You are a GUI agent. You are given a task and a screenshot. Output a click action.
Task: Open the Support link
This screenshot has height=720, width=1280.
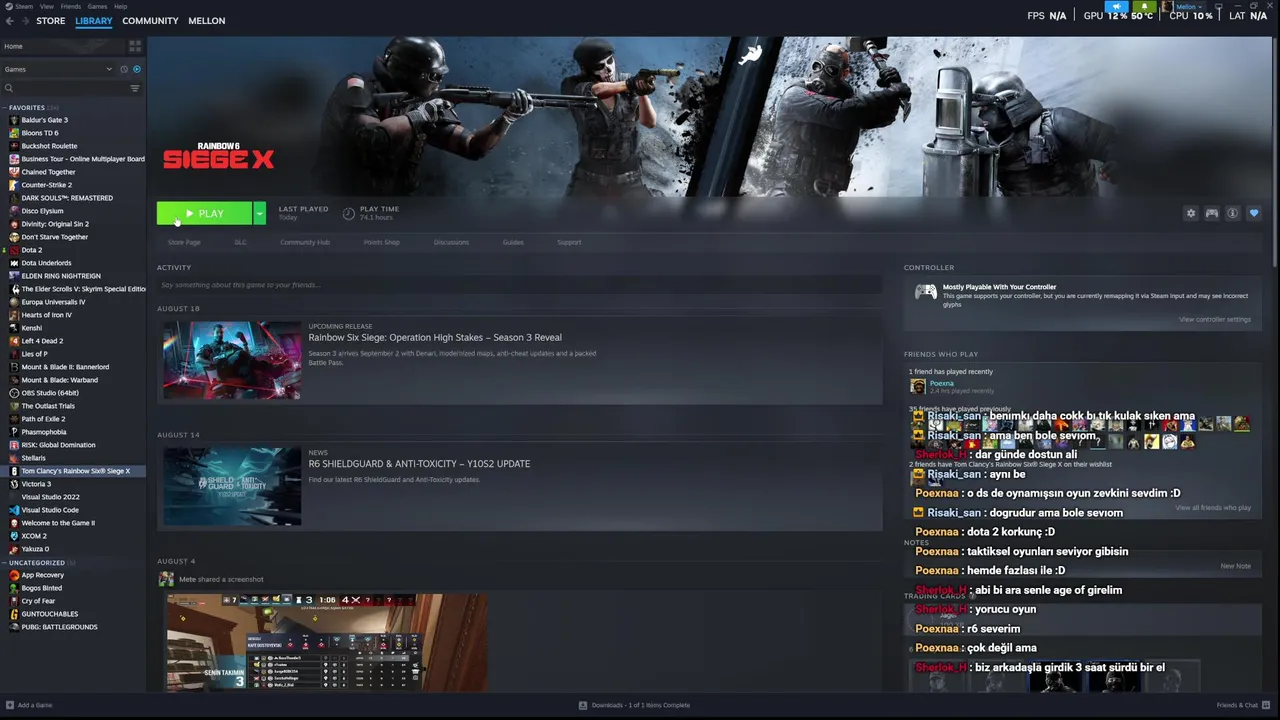pos(569,242)
